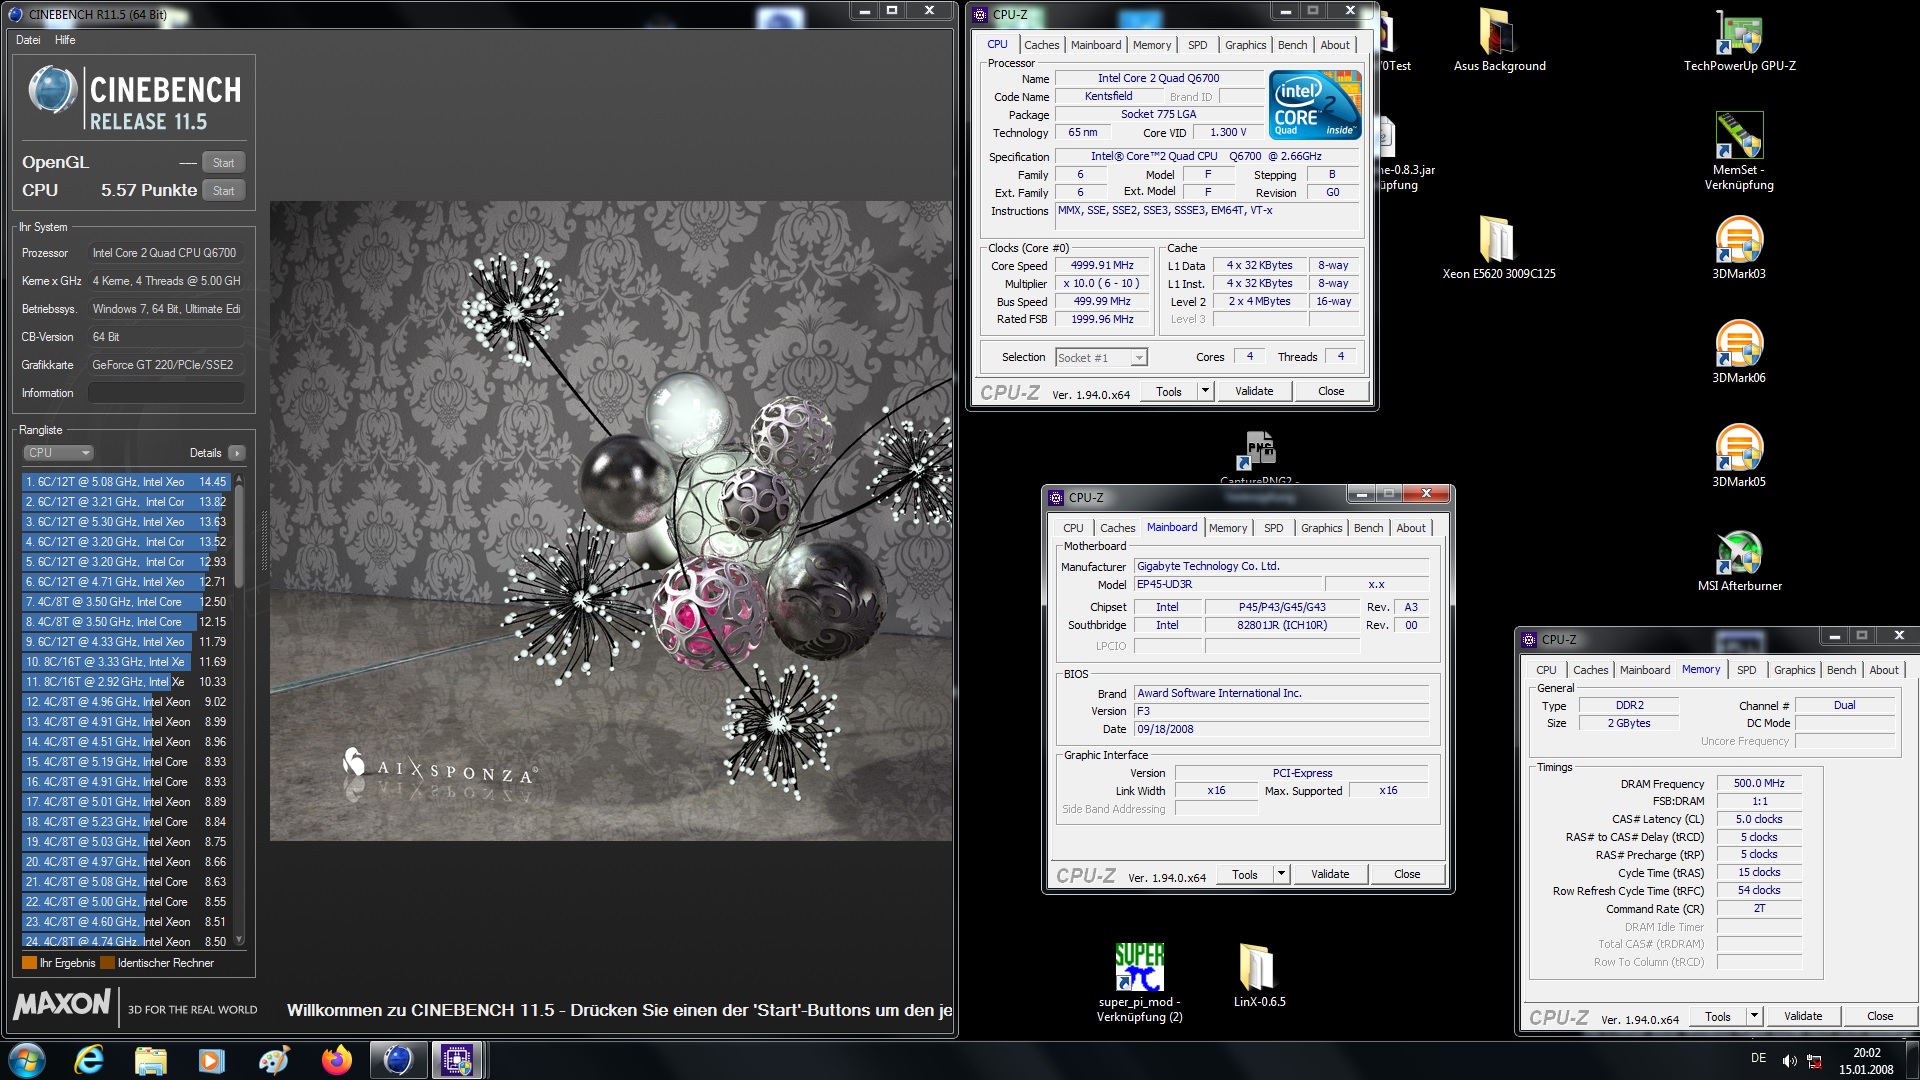Click the network tray icon

point(1815,1061)
